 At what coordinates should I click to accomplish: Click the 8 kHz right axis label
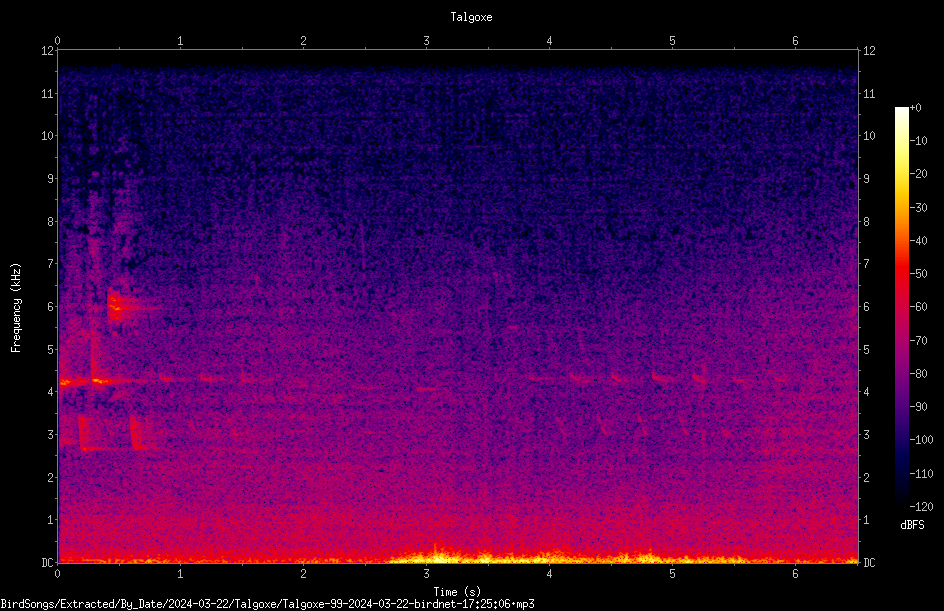click(x=866, y=222)
